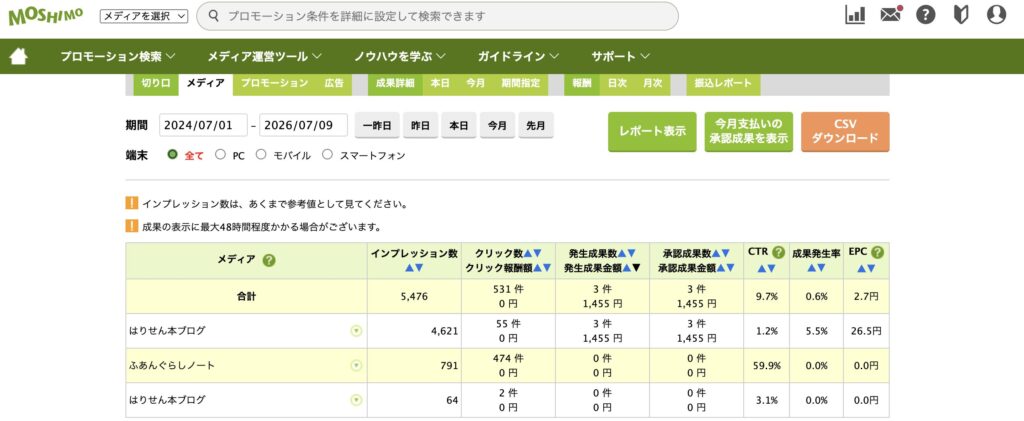Open the user account profile icon
This screenshot has height=421, width=1024.
coord(996,15)
